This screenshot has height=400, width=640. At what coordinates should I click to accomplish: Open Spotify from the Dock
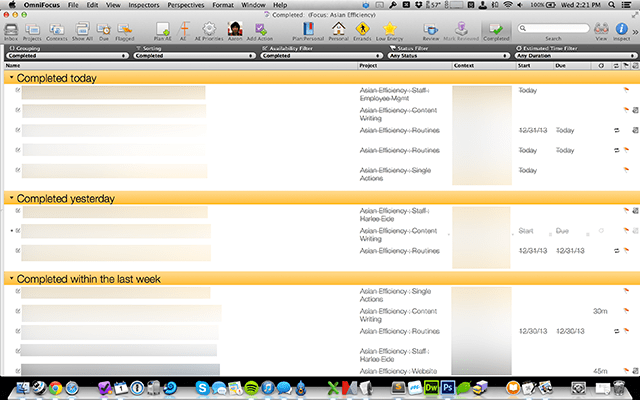(251, 387)
